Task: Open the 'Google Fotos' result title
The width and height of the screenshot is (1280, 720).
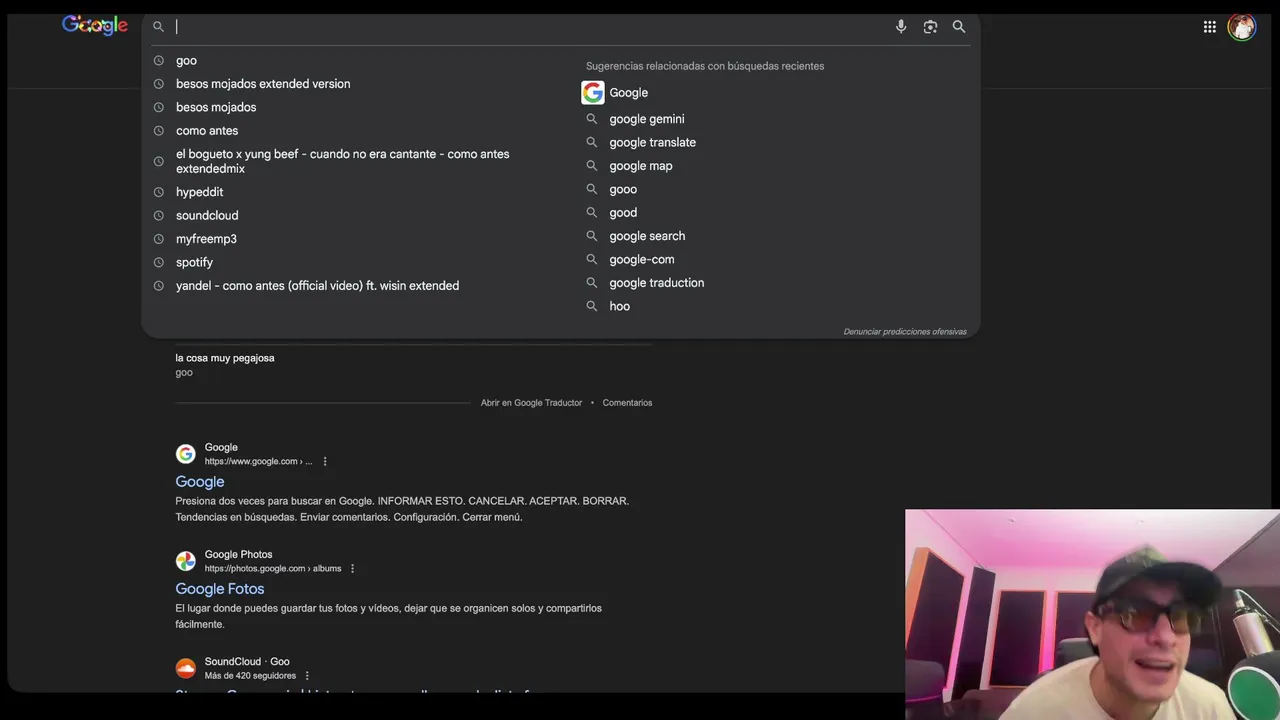Action: pos(220,589)
